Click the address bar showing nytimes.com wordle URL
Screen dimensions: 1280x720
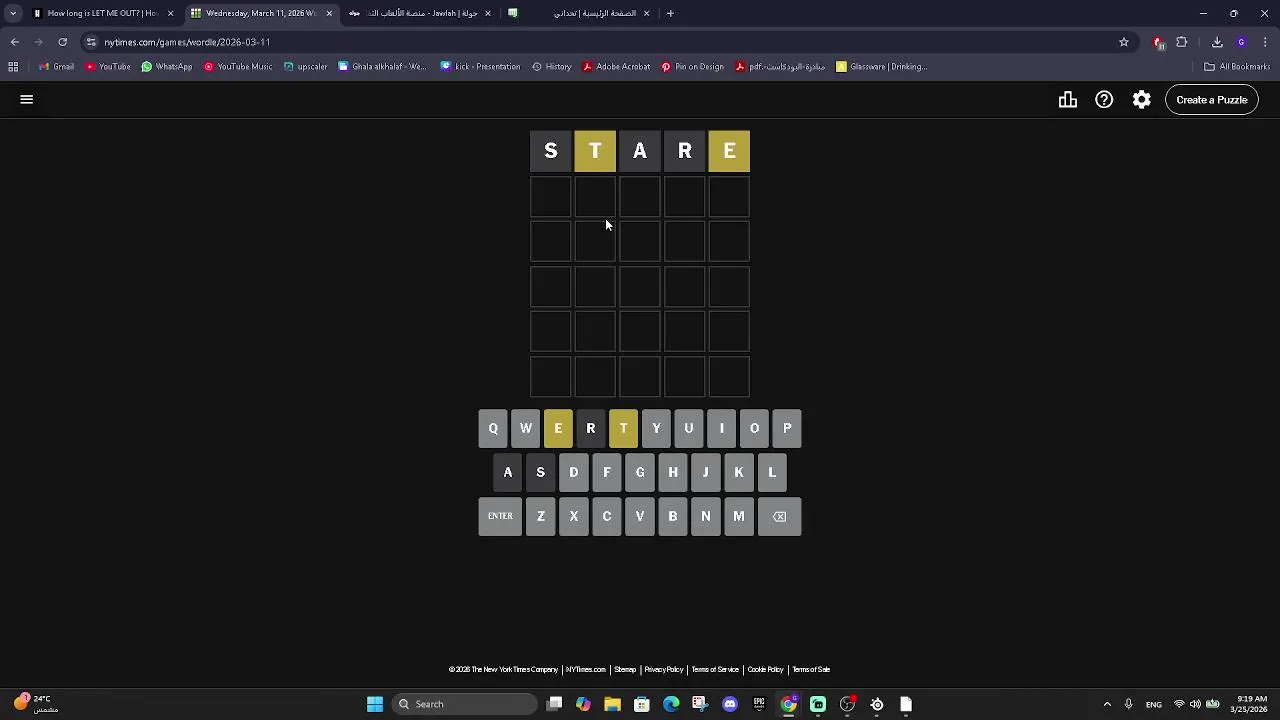tap(600, 42)
